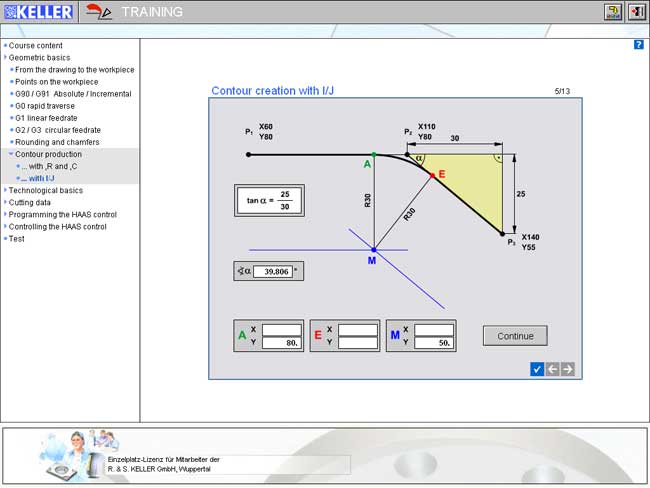
Task: Open G2 / G3 circular feedrate lesson
Action: [58, 130]
